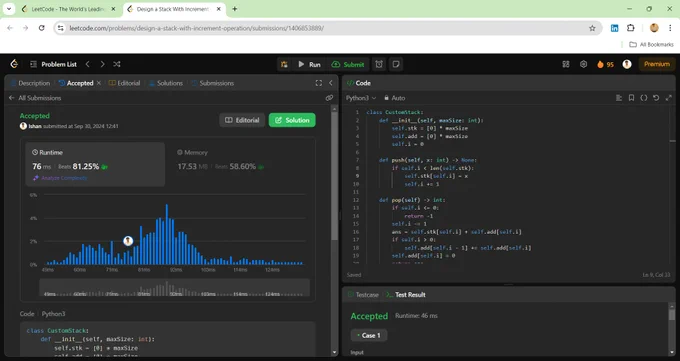Submit the solution

click(x=348, y=64)
